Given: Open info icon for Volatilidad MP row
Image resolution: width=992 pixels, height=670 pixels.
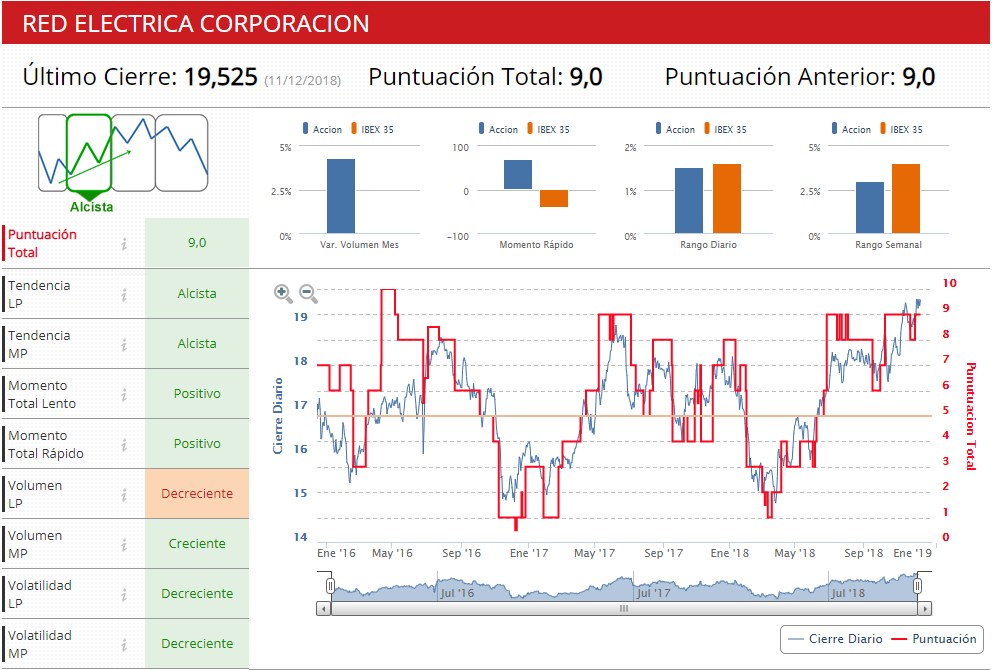Looking at the screenshot, I should pyautogui.click(x=124, y=645).
